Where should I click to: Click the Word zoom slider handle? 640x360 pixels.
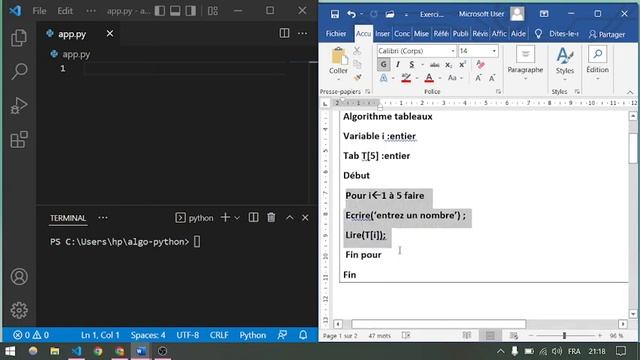click(564, 336)
